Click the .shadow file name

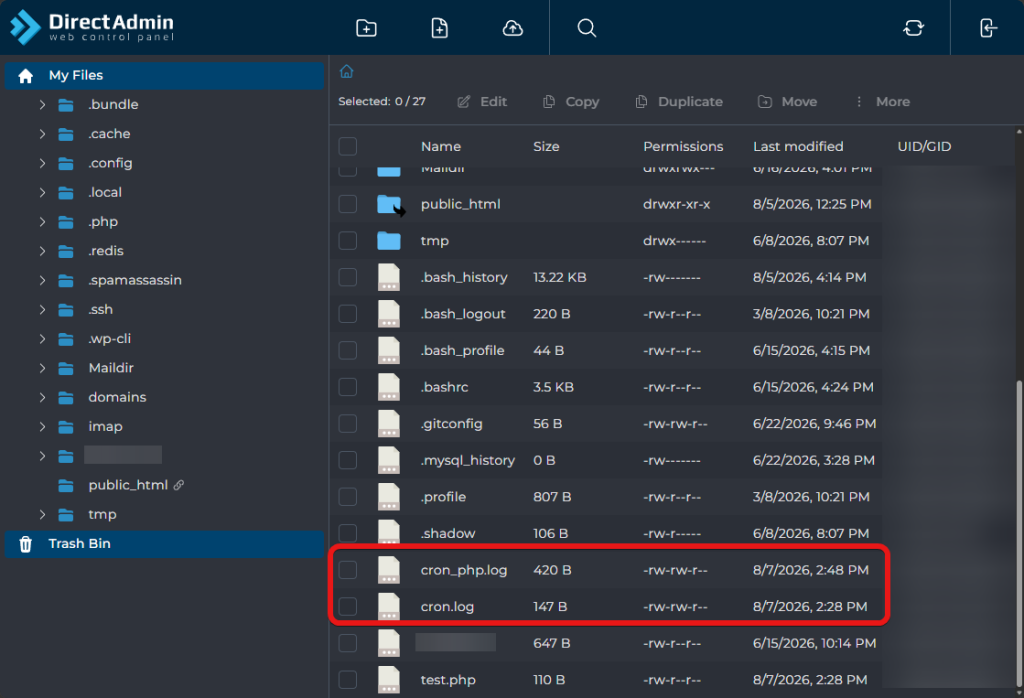pyautogui.click(x=448, y=533)
